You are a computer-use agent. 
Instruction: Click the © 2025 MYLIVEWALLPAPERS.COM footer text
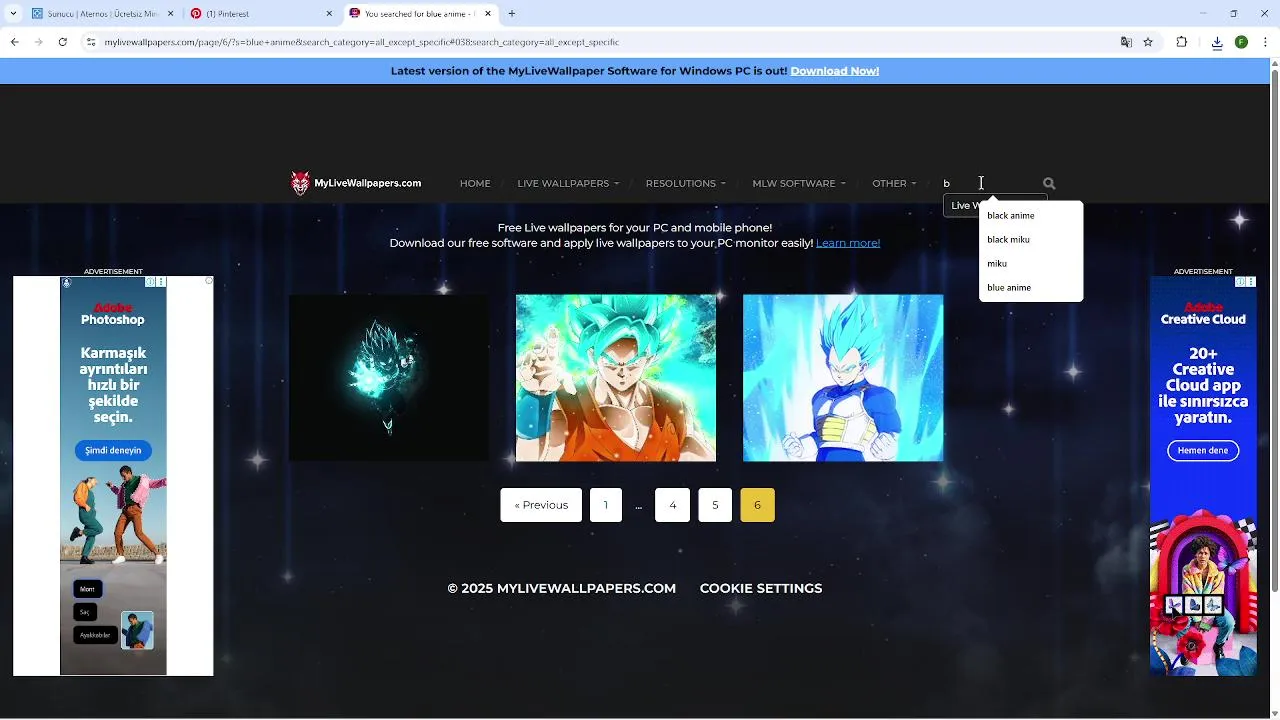click(x=562, y=589)
